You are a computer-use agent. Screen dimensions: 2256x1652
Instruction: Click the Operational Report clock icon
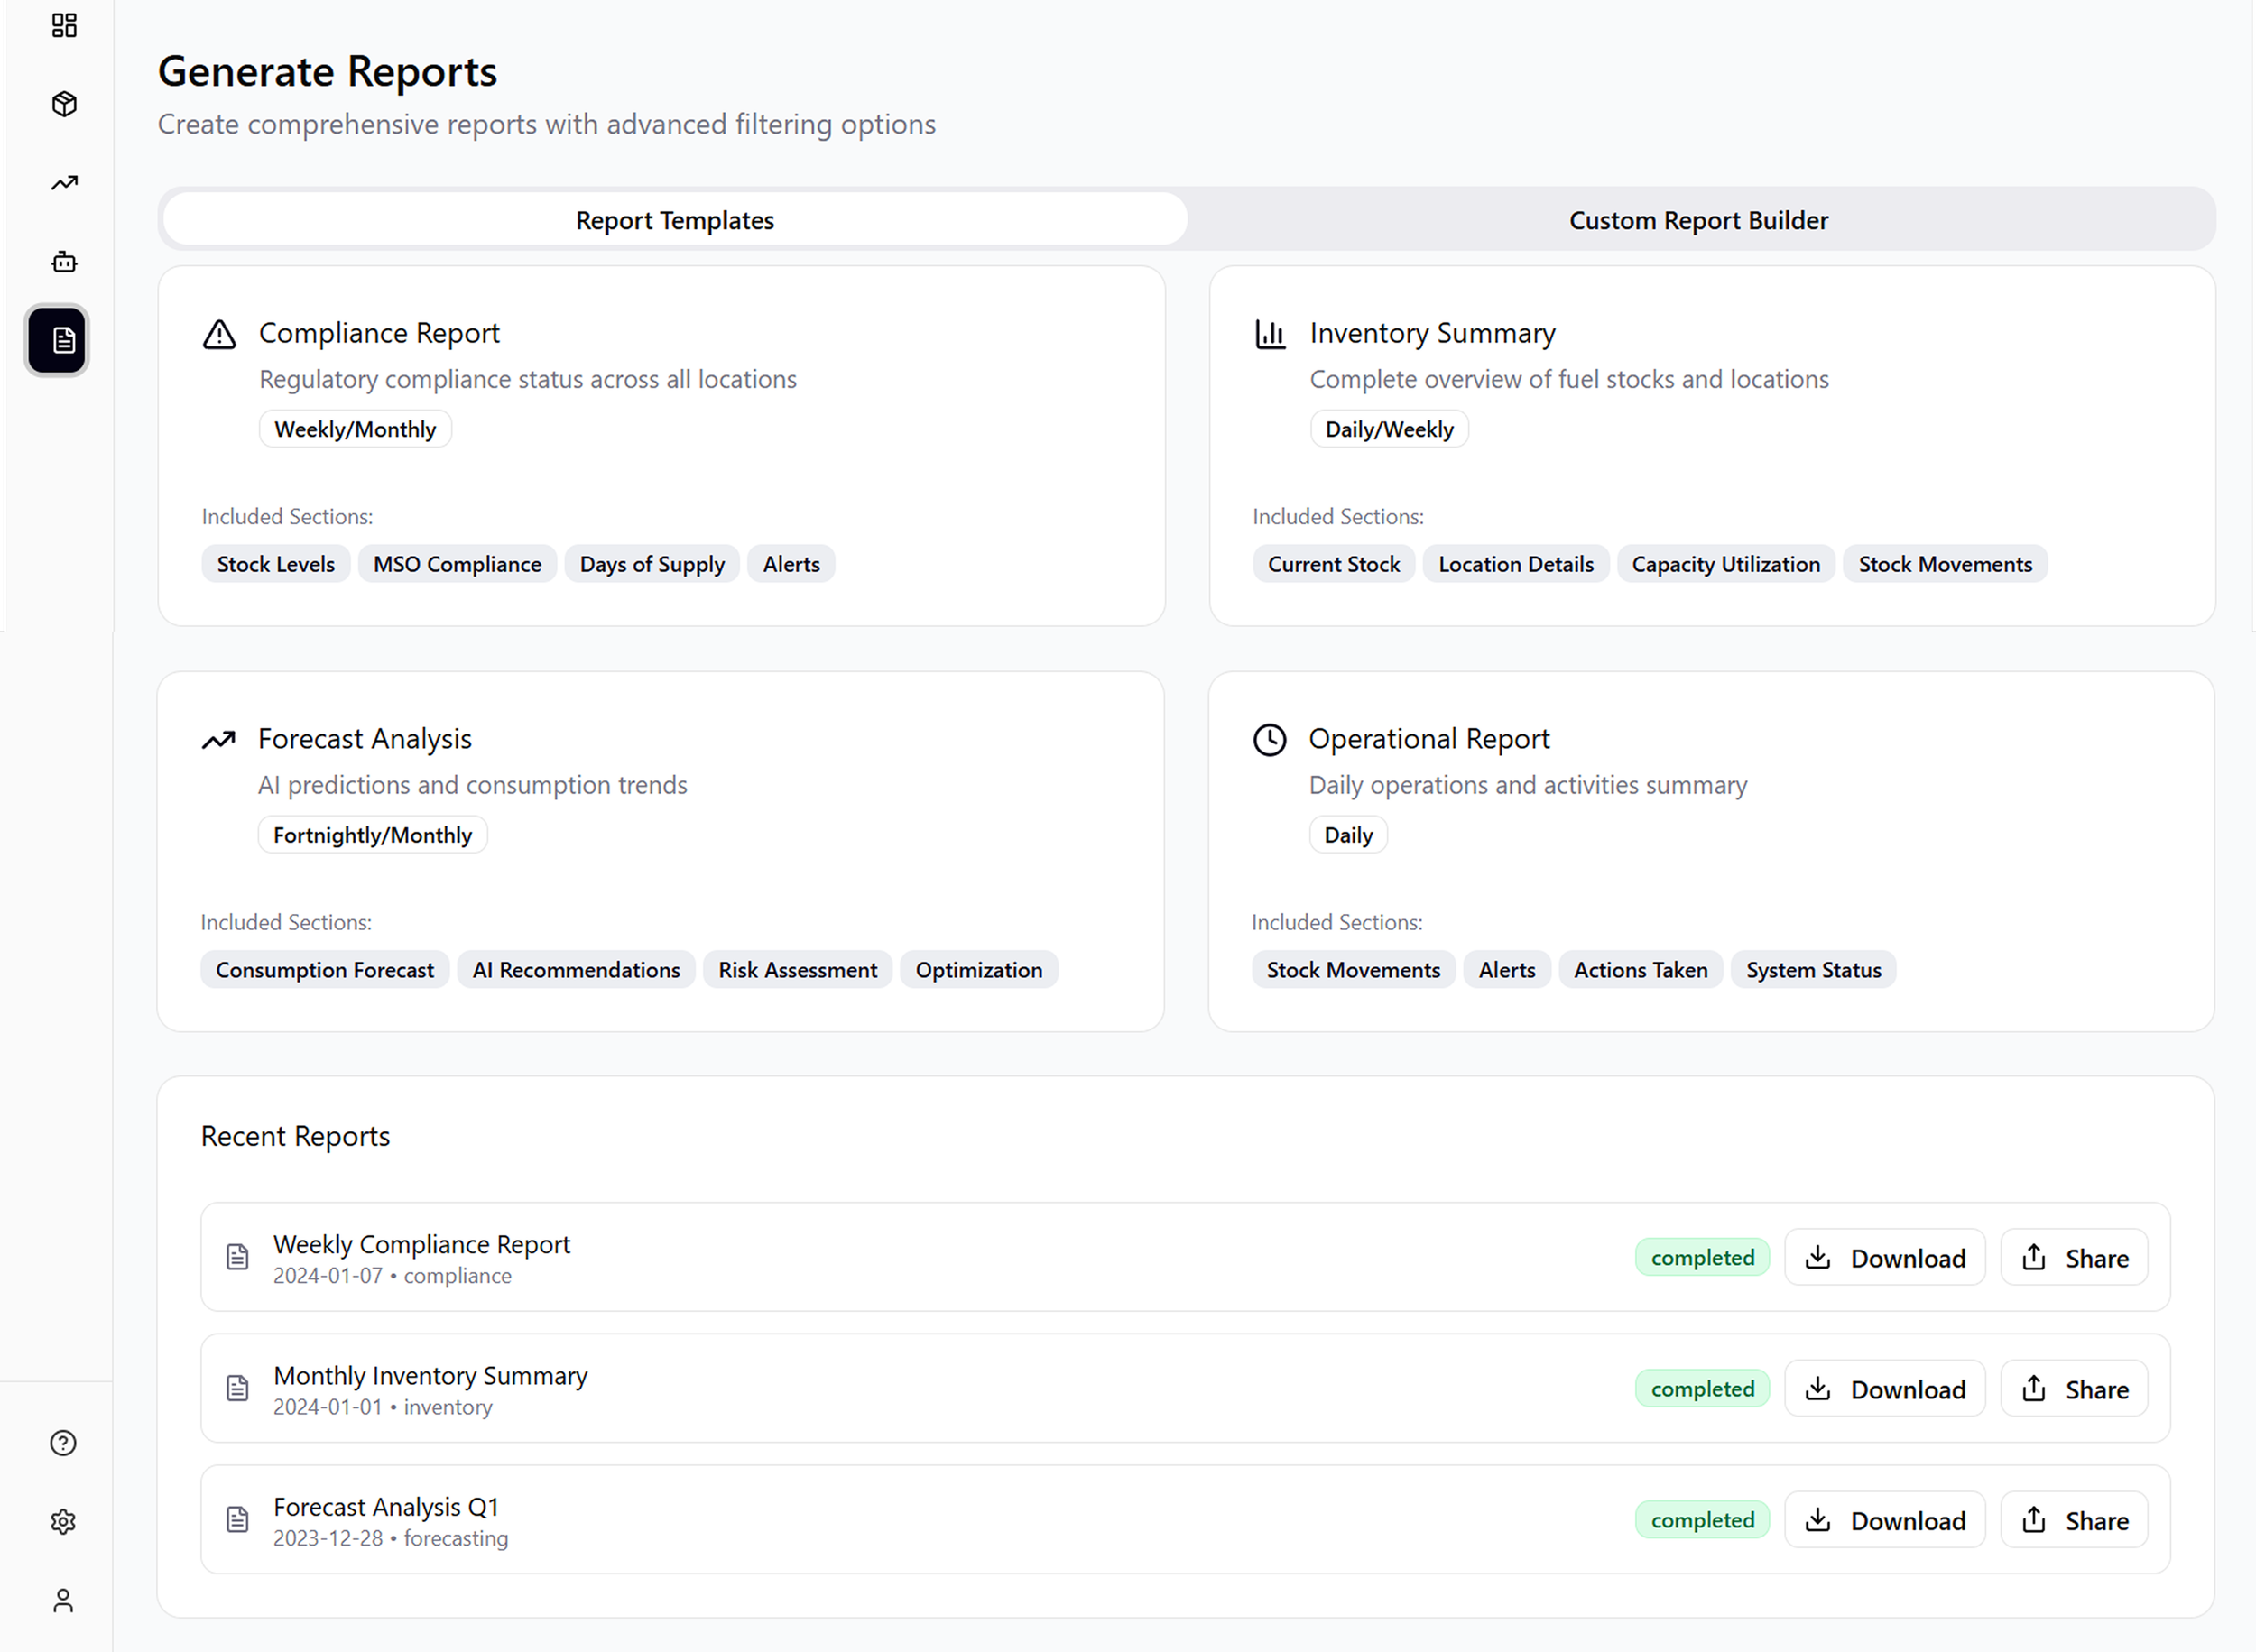1270,740
